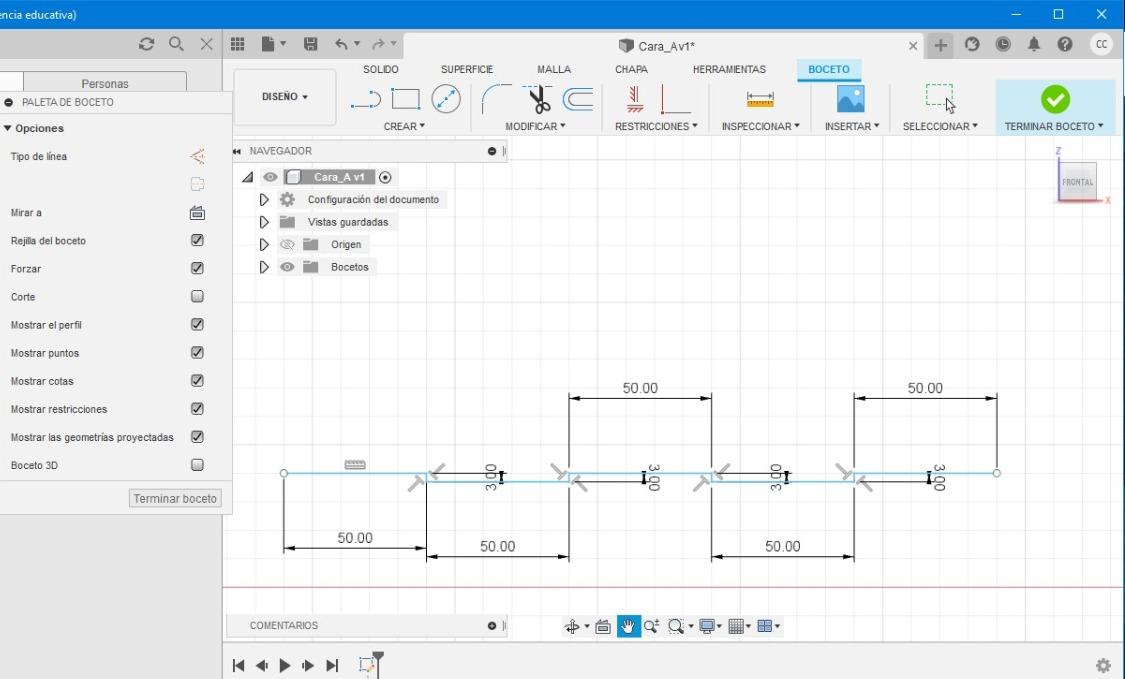
Task: Click the Tipo de línea icon
Action: point(197,156)
